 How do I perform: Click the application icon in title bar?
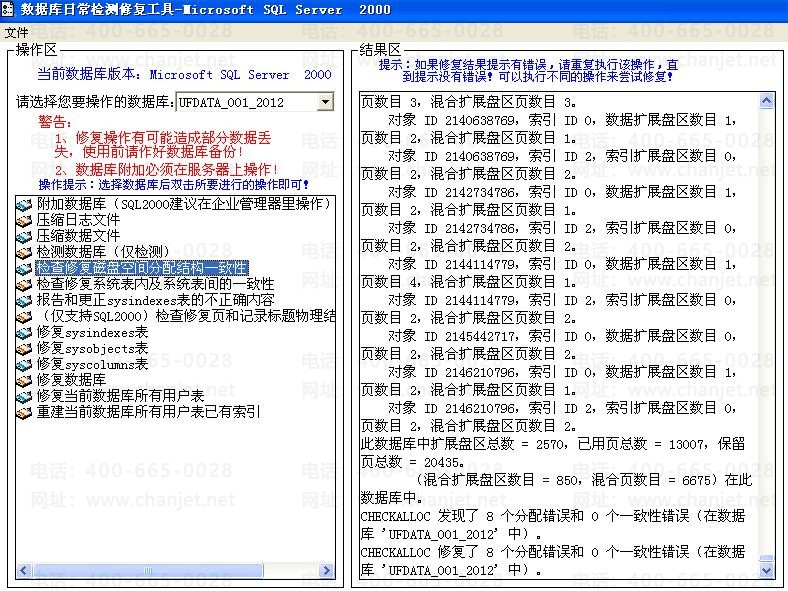[x=7, y=9]
